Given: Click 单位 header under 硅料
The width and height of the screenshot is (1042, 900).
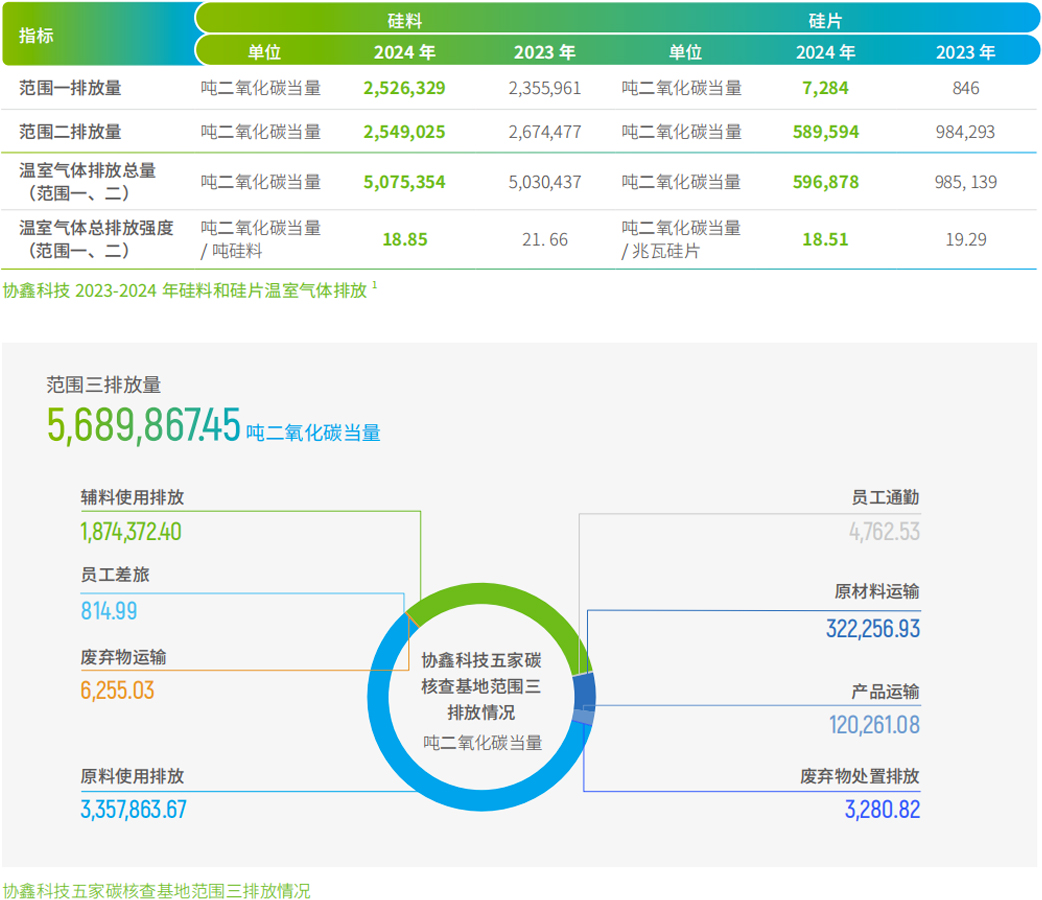Looking at the screenshot, I should point(264,52).
